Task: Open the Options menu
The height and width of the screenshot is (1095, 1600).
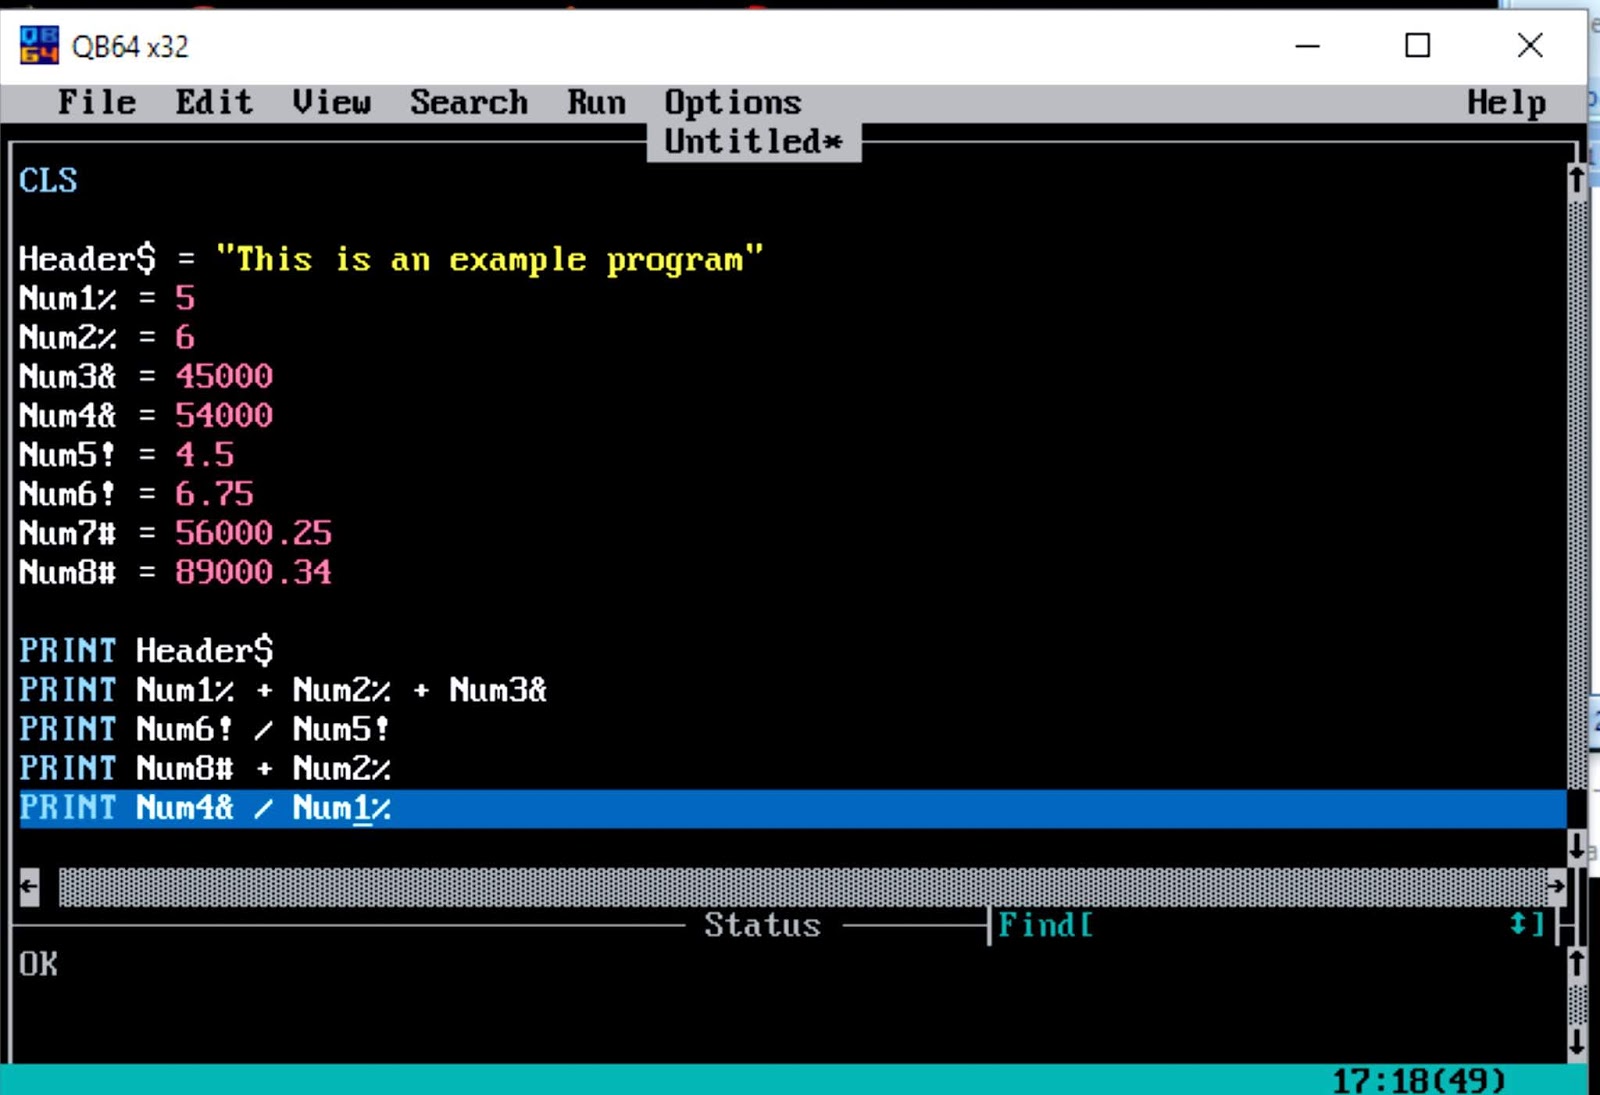Action: (x=732, y=101)
